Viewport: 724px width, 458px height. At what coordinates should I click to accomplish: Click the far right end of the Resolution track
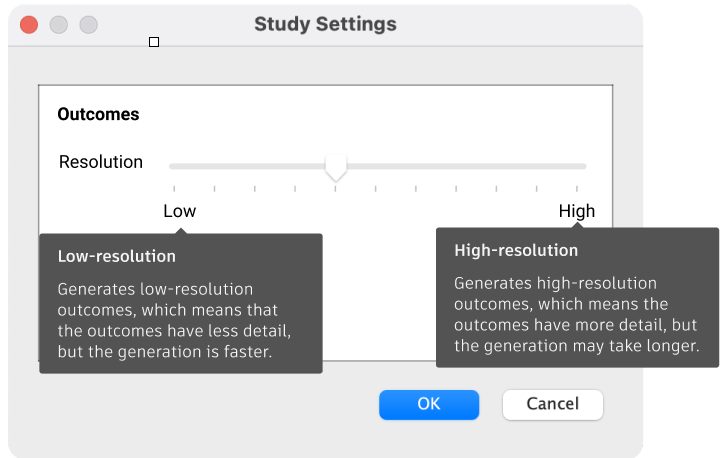[584, 166]
